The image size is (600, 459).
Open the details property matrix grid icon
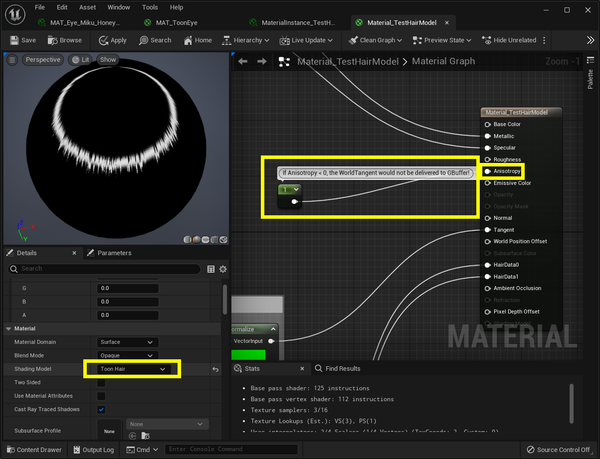coord(211,269)
